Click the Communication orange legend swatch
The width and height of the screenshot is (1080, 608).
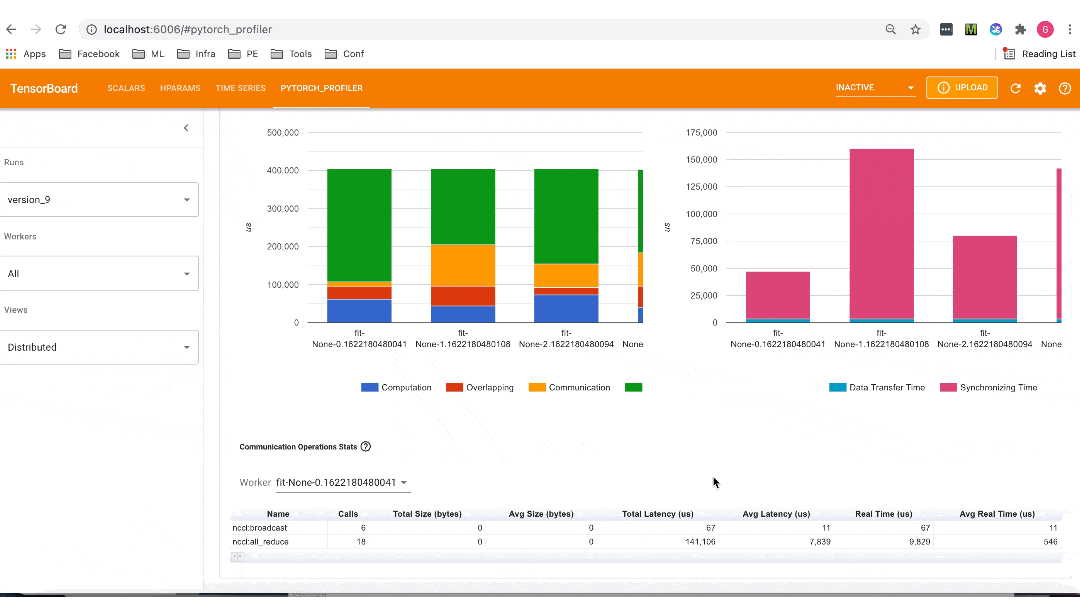tap(536, 387)
